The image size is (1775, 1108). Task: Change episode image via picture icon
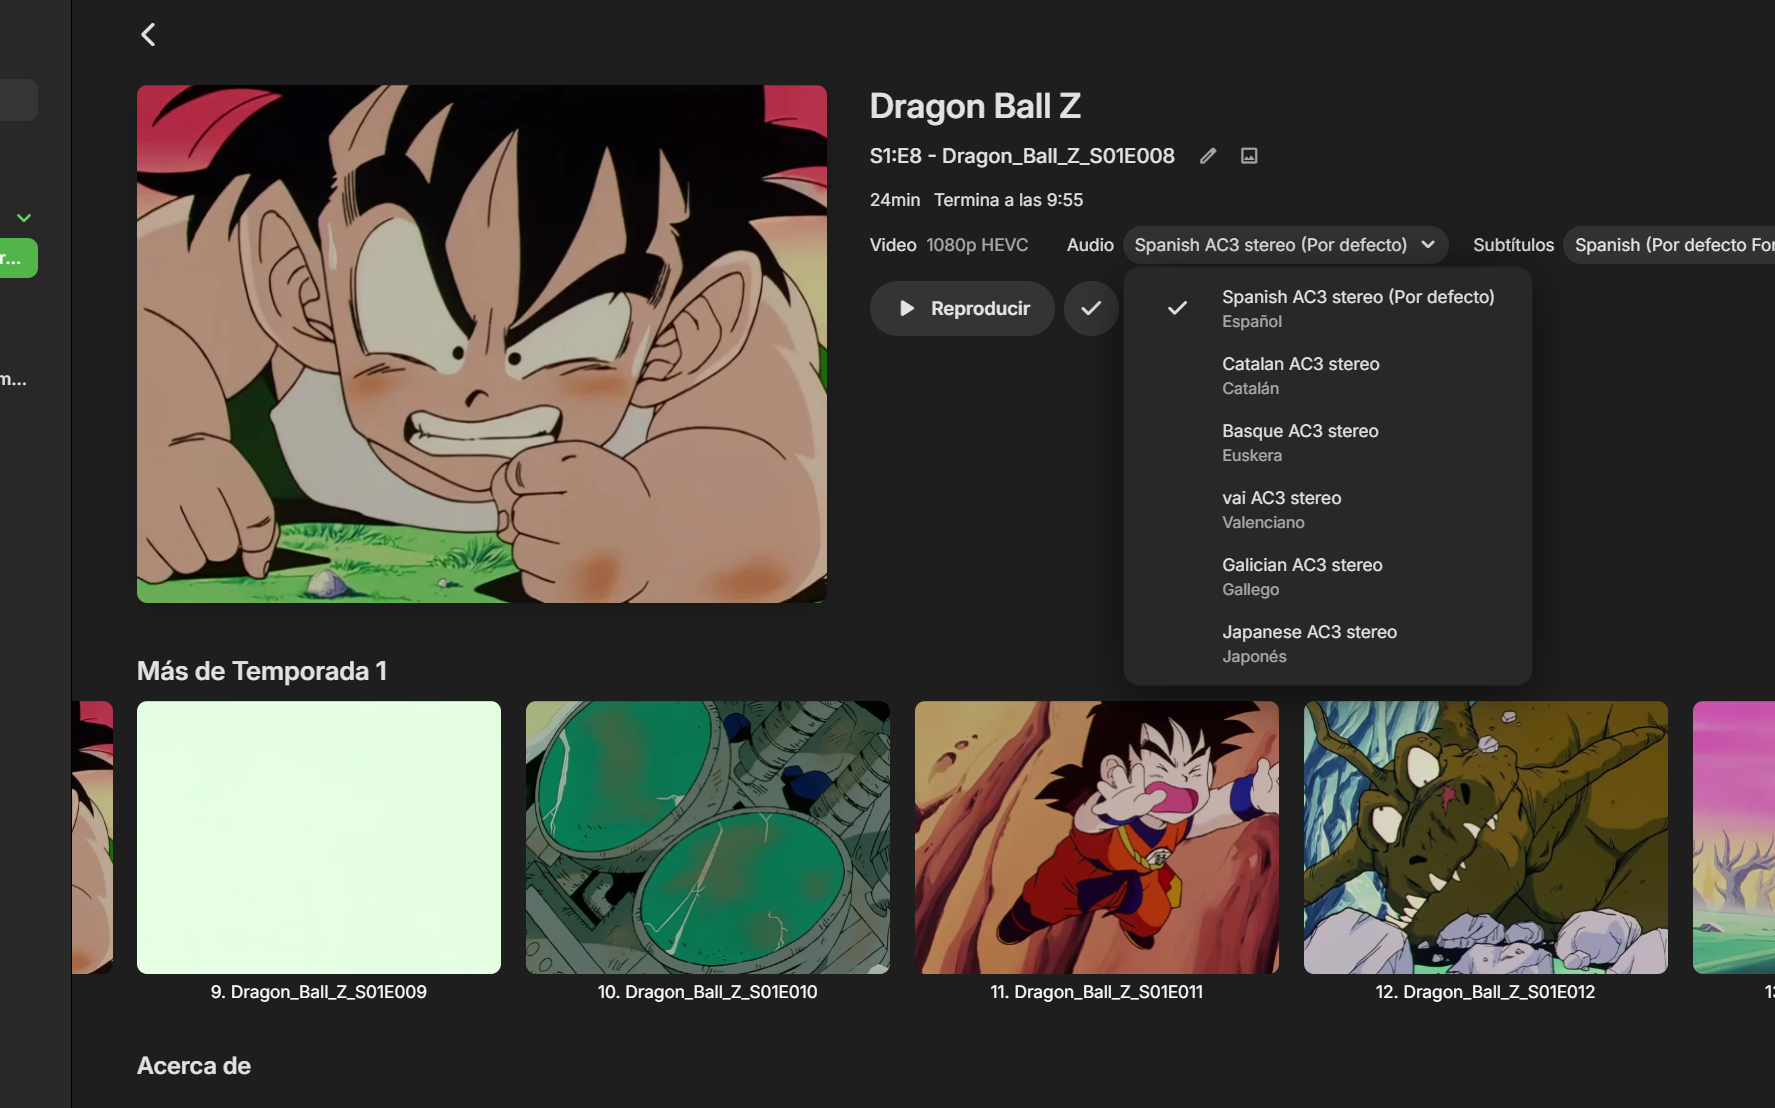coord(1249,156)
